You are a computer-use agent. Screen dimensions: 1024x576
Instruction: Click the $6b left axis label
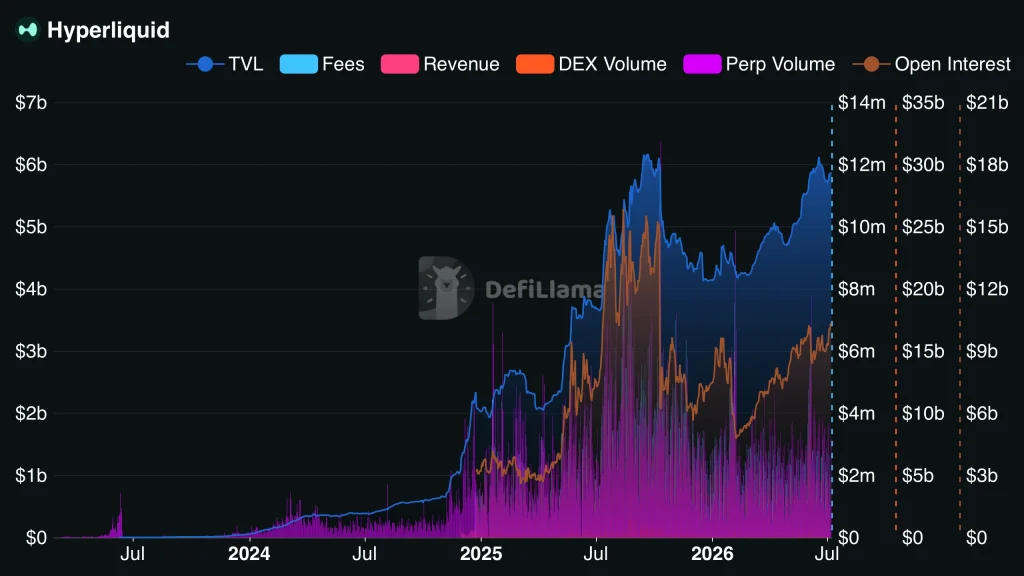click(31, 165)
